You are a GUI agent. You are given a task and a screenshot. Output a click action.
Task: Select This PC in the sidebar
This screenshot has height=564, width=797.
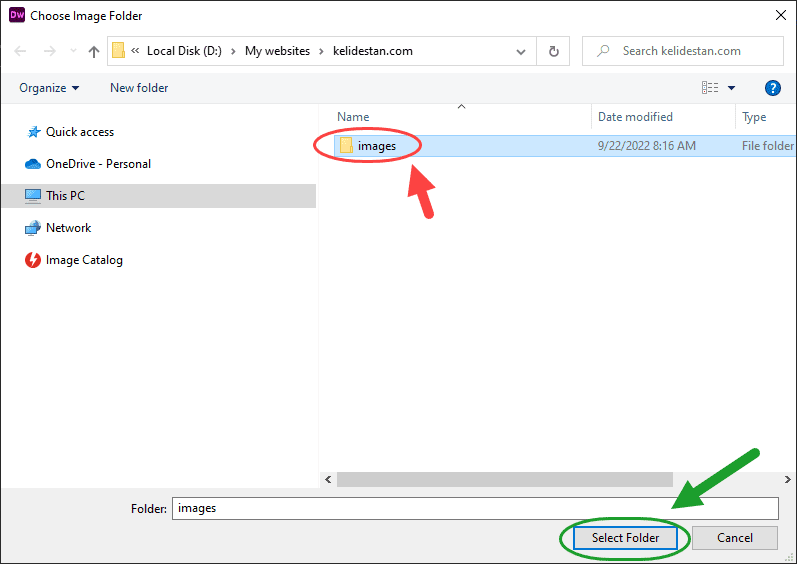[x=159, y=196]
